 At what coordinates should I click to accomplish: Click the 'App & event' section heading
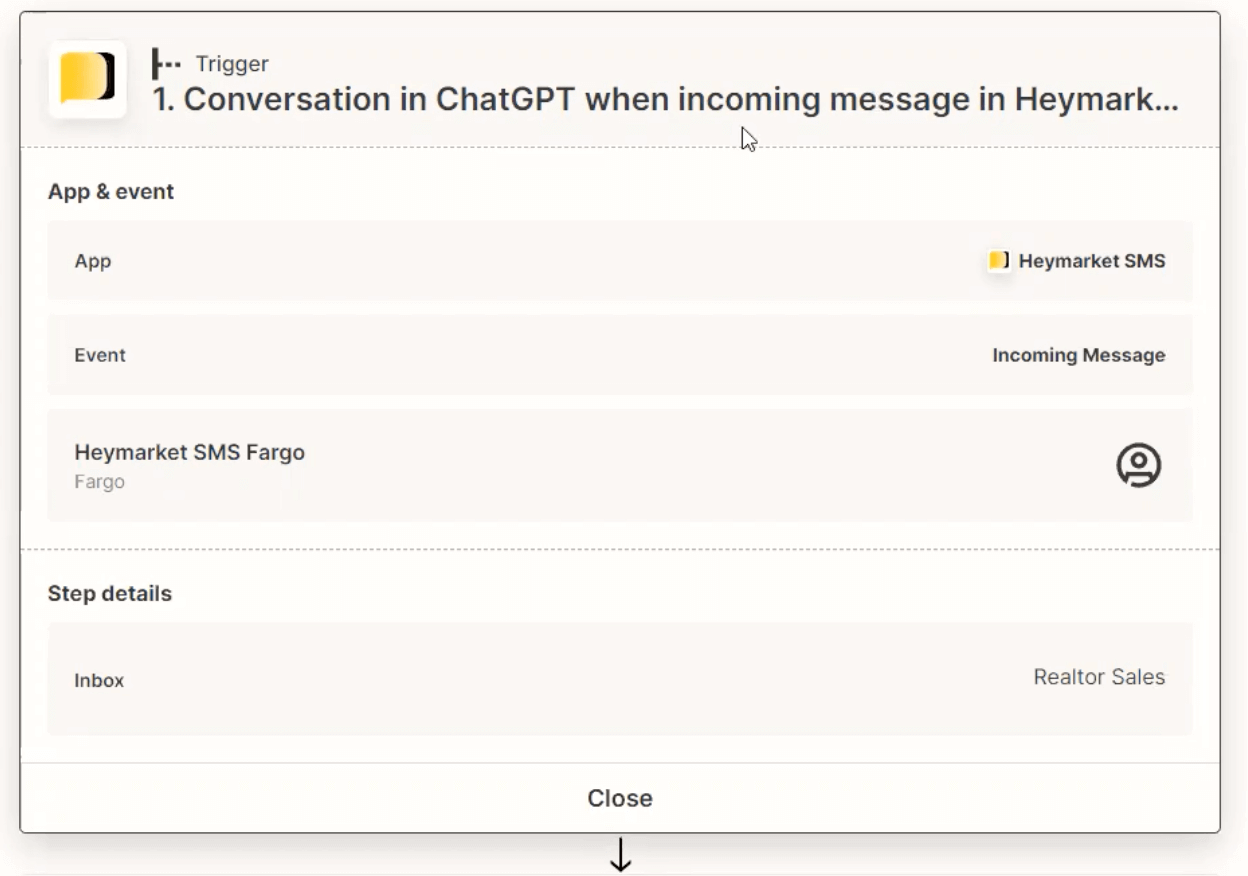coord(111,192)
